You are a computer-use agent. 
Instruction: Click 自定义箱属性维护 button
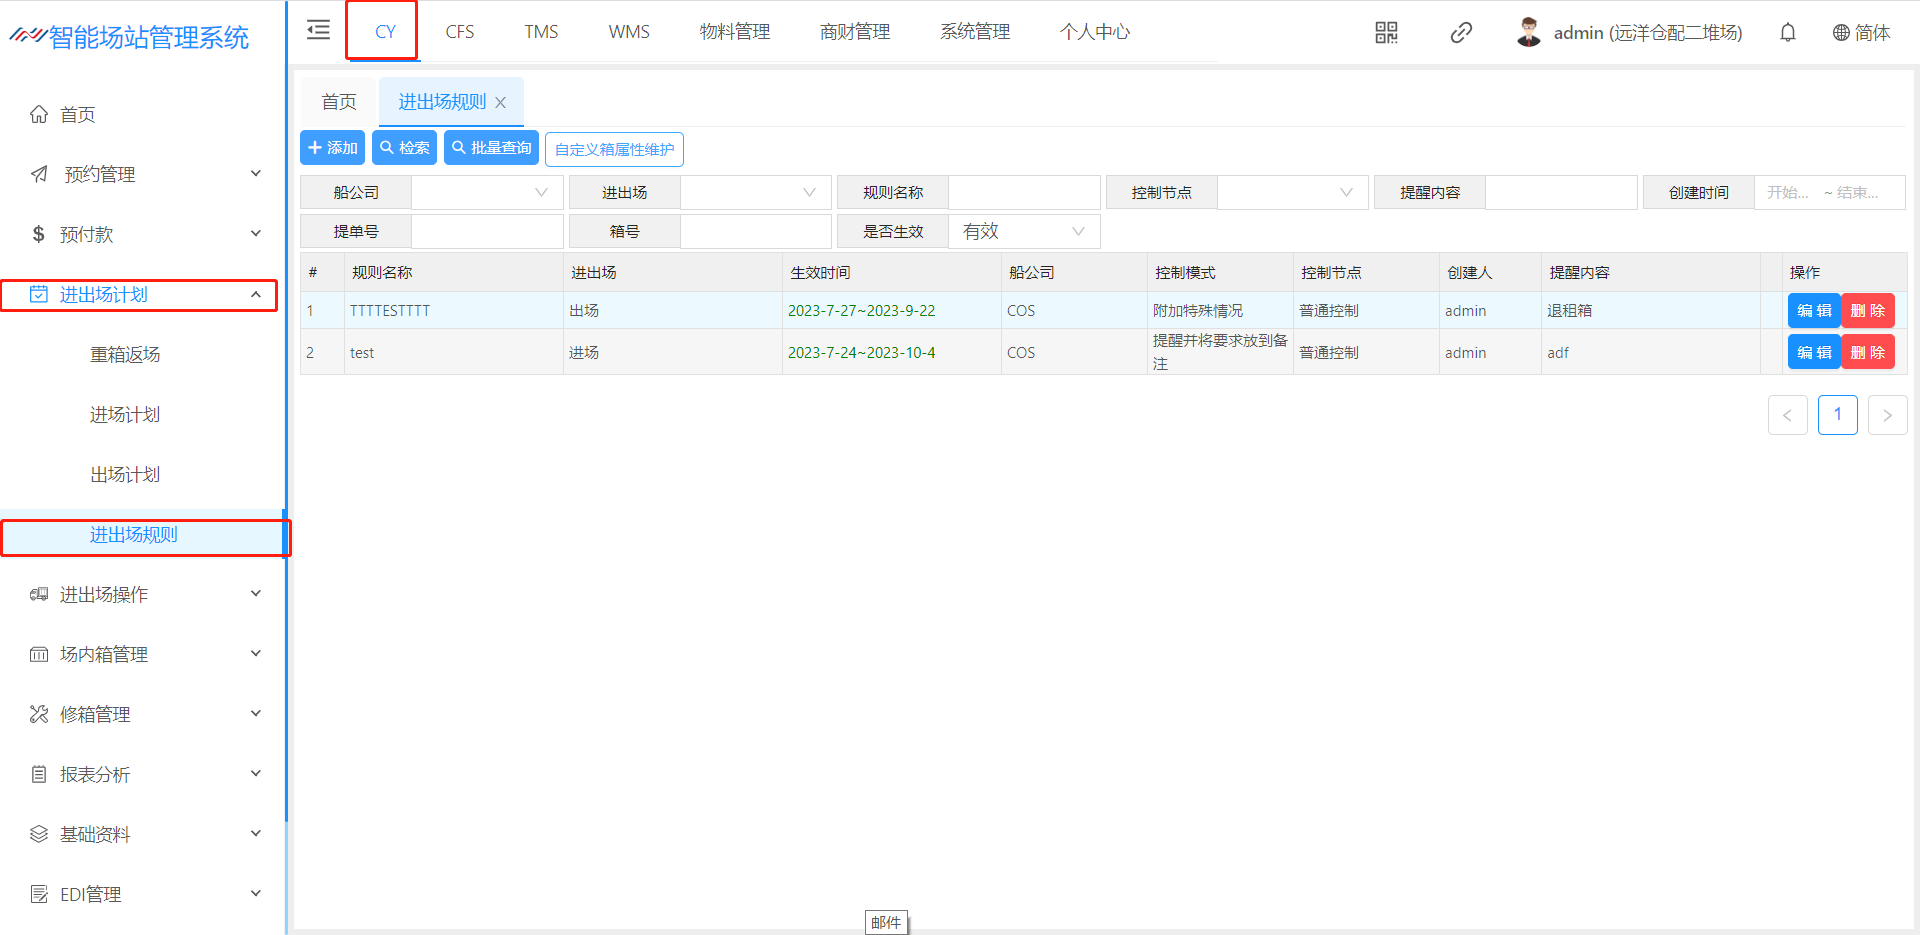click(x=614, y=150)
